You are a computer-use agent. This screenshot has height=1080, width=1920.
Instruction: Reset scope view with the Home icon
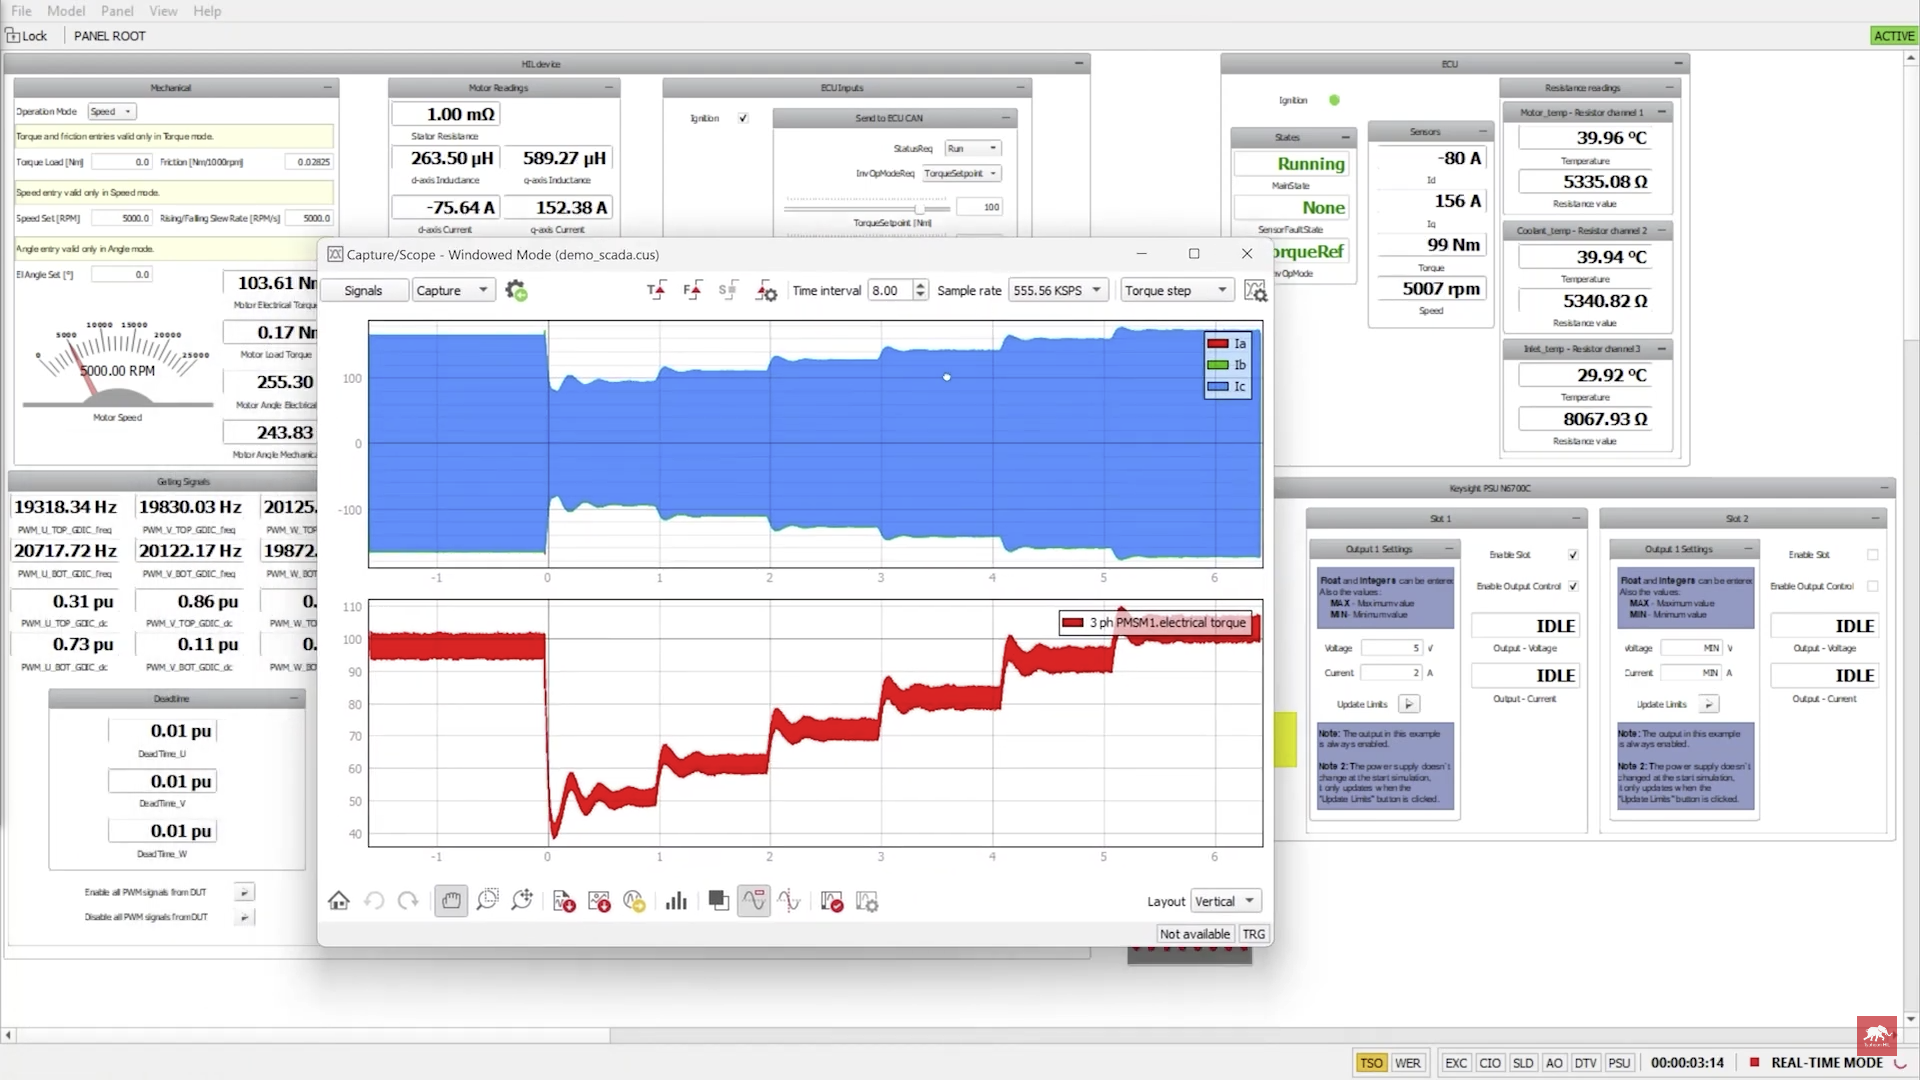(338, 900)
